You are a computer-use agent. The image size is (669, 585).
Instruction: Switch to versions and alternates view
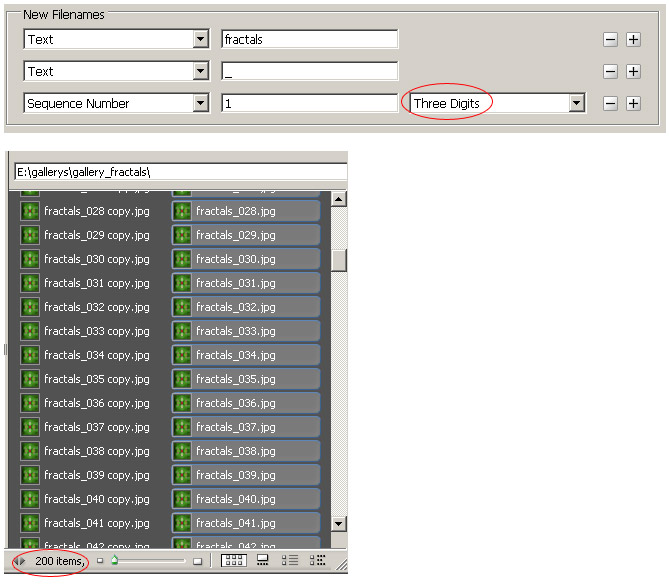[x=318, y=560]
